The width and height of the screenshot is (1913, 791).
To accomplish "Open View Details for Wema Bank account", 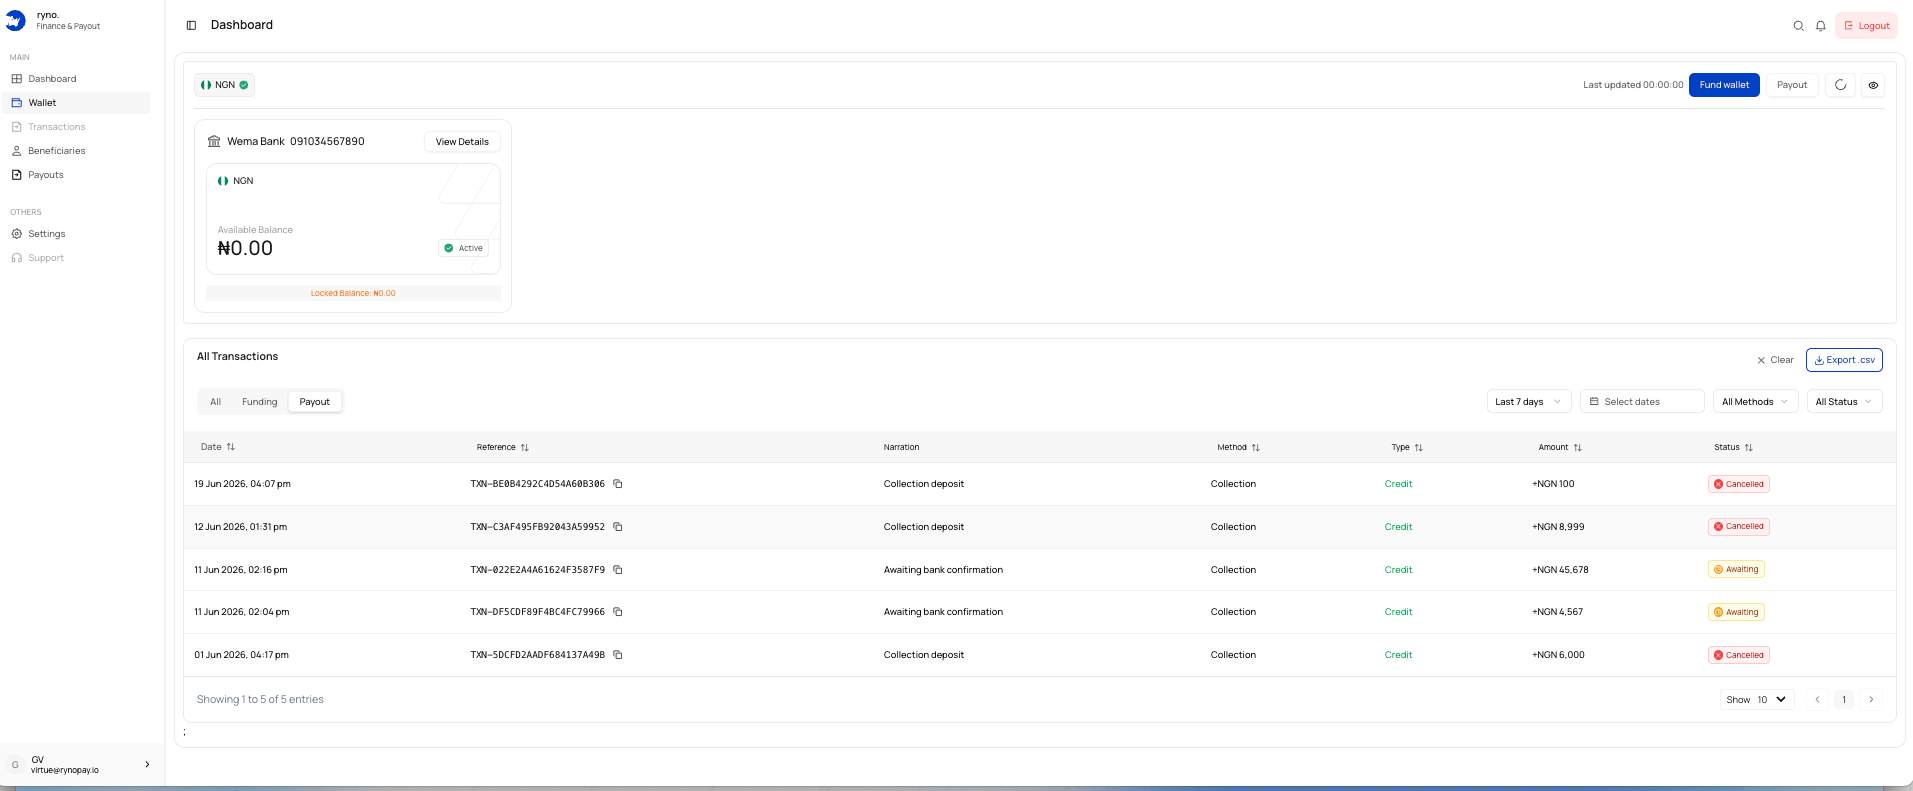I will point(462,142).
